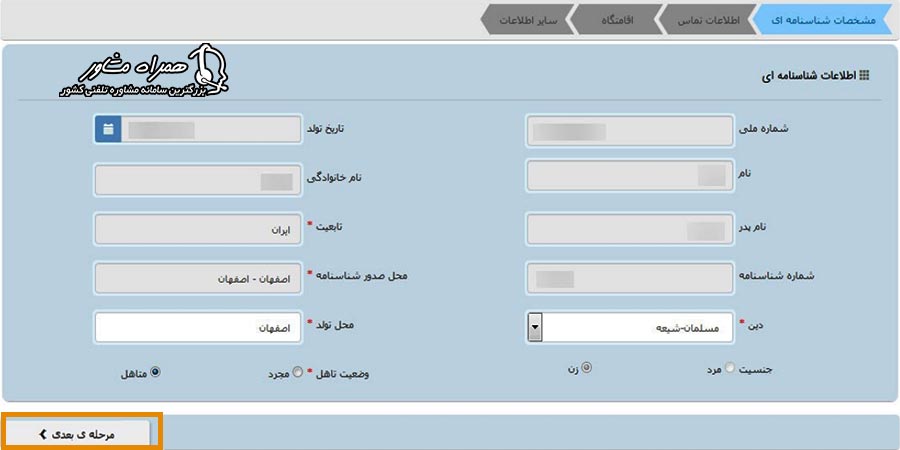Select the زن gender radio button
This screenshot has width=900, height=450.
click(586, 368)
